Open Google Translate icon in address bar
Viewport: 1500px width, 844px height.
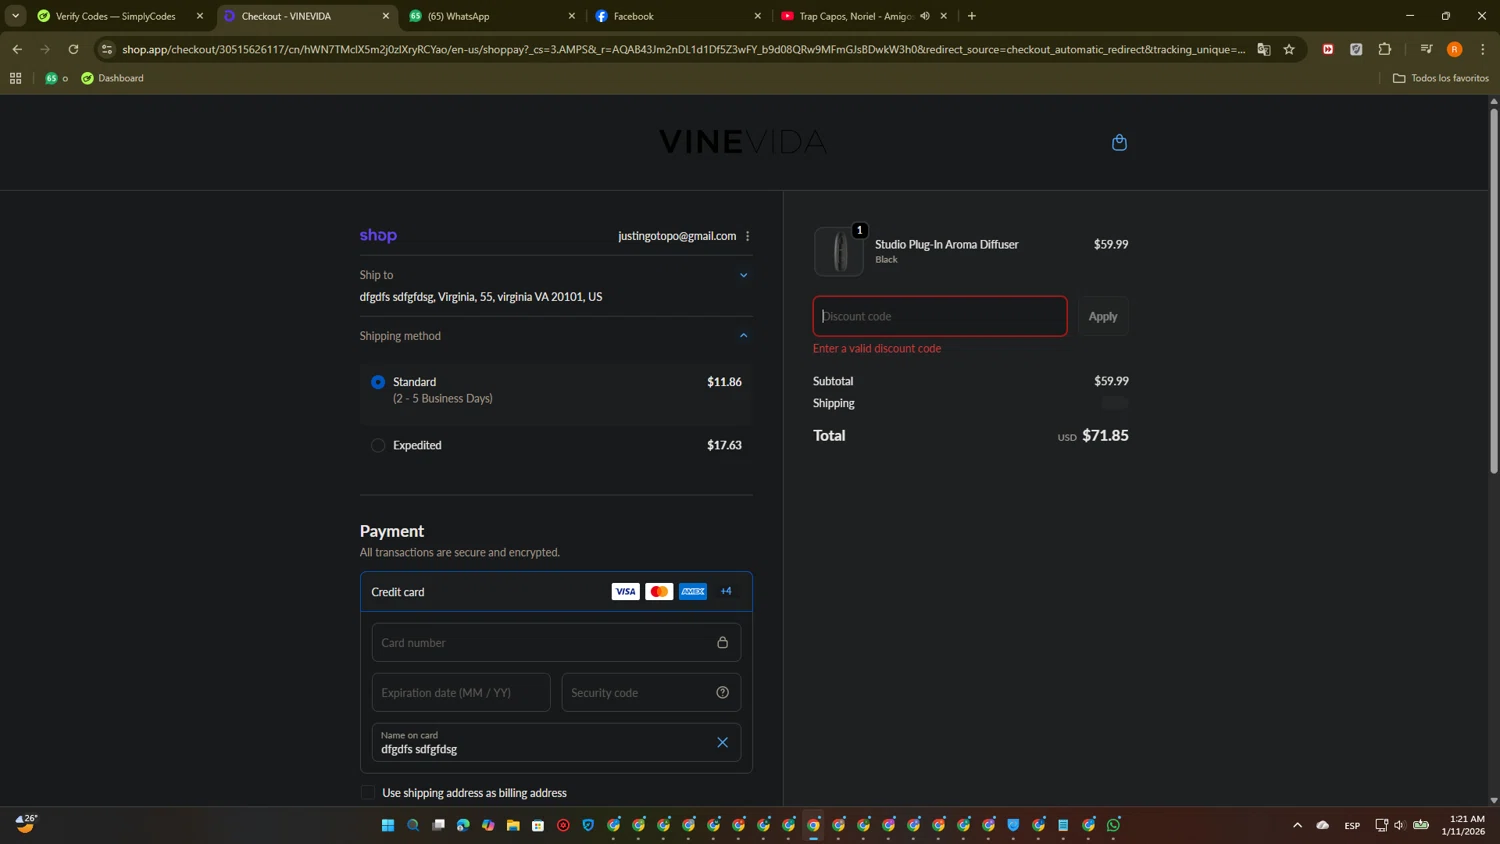[1264, 49]
